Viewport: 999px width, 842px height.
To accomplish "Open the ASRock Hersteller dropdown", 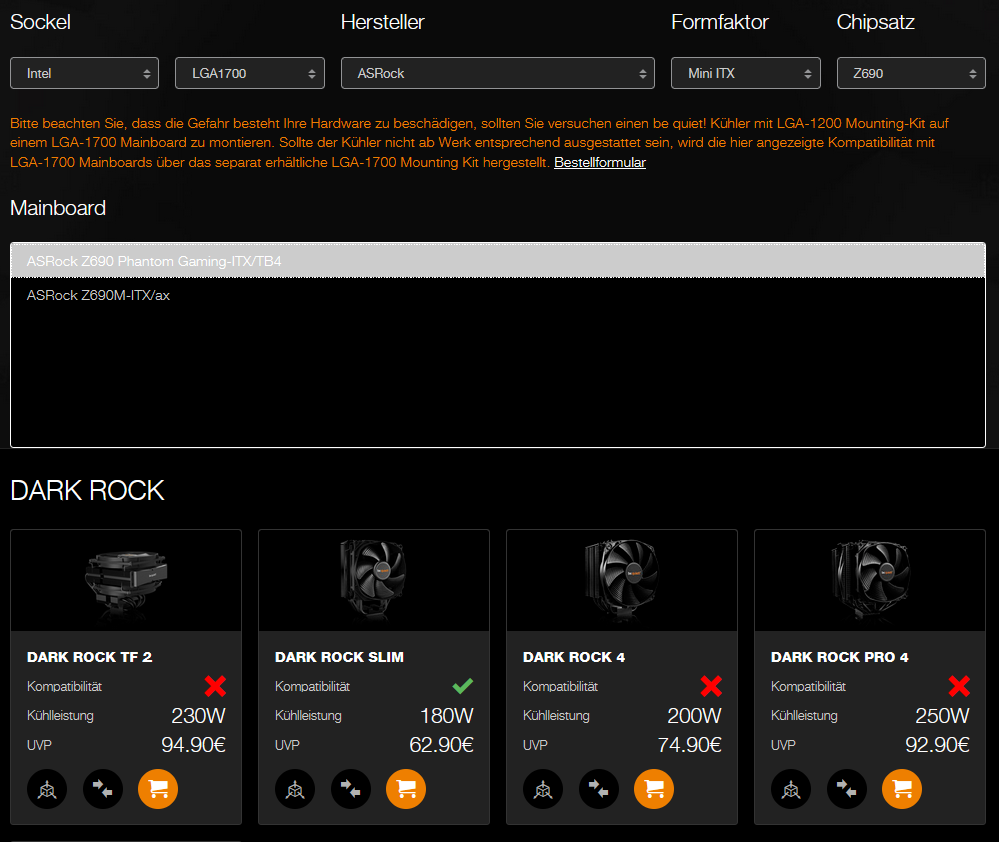I will point(498,73).
